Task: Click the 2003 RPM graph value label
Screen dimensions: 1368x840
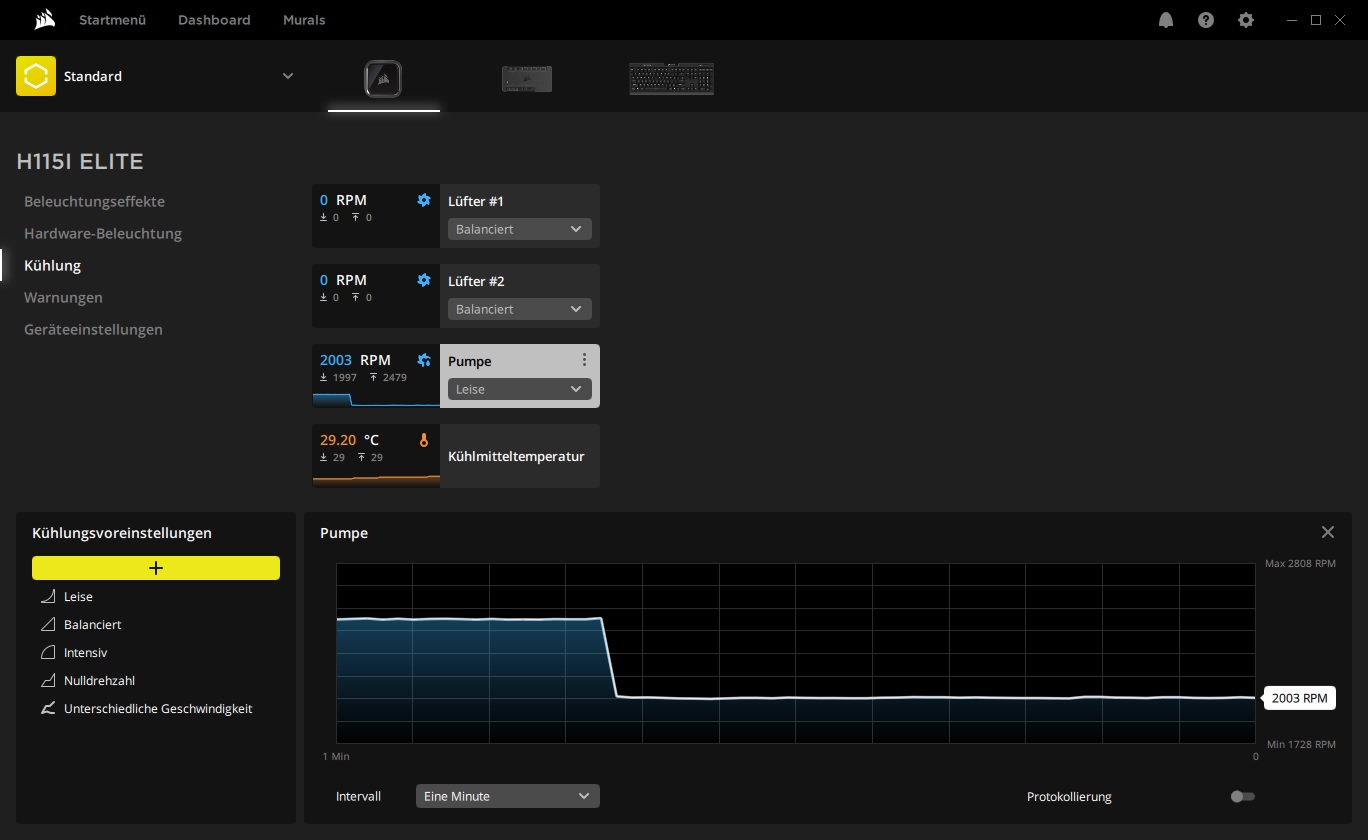Action: pyautogui.click(x=1300, y=698)
